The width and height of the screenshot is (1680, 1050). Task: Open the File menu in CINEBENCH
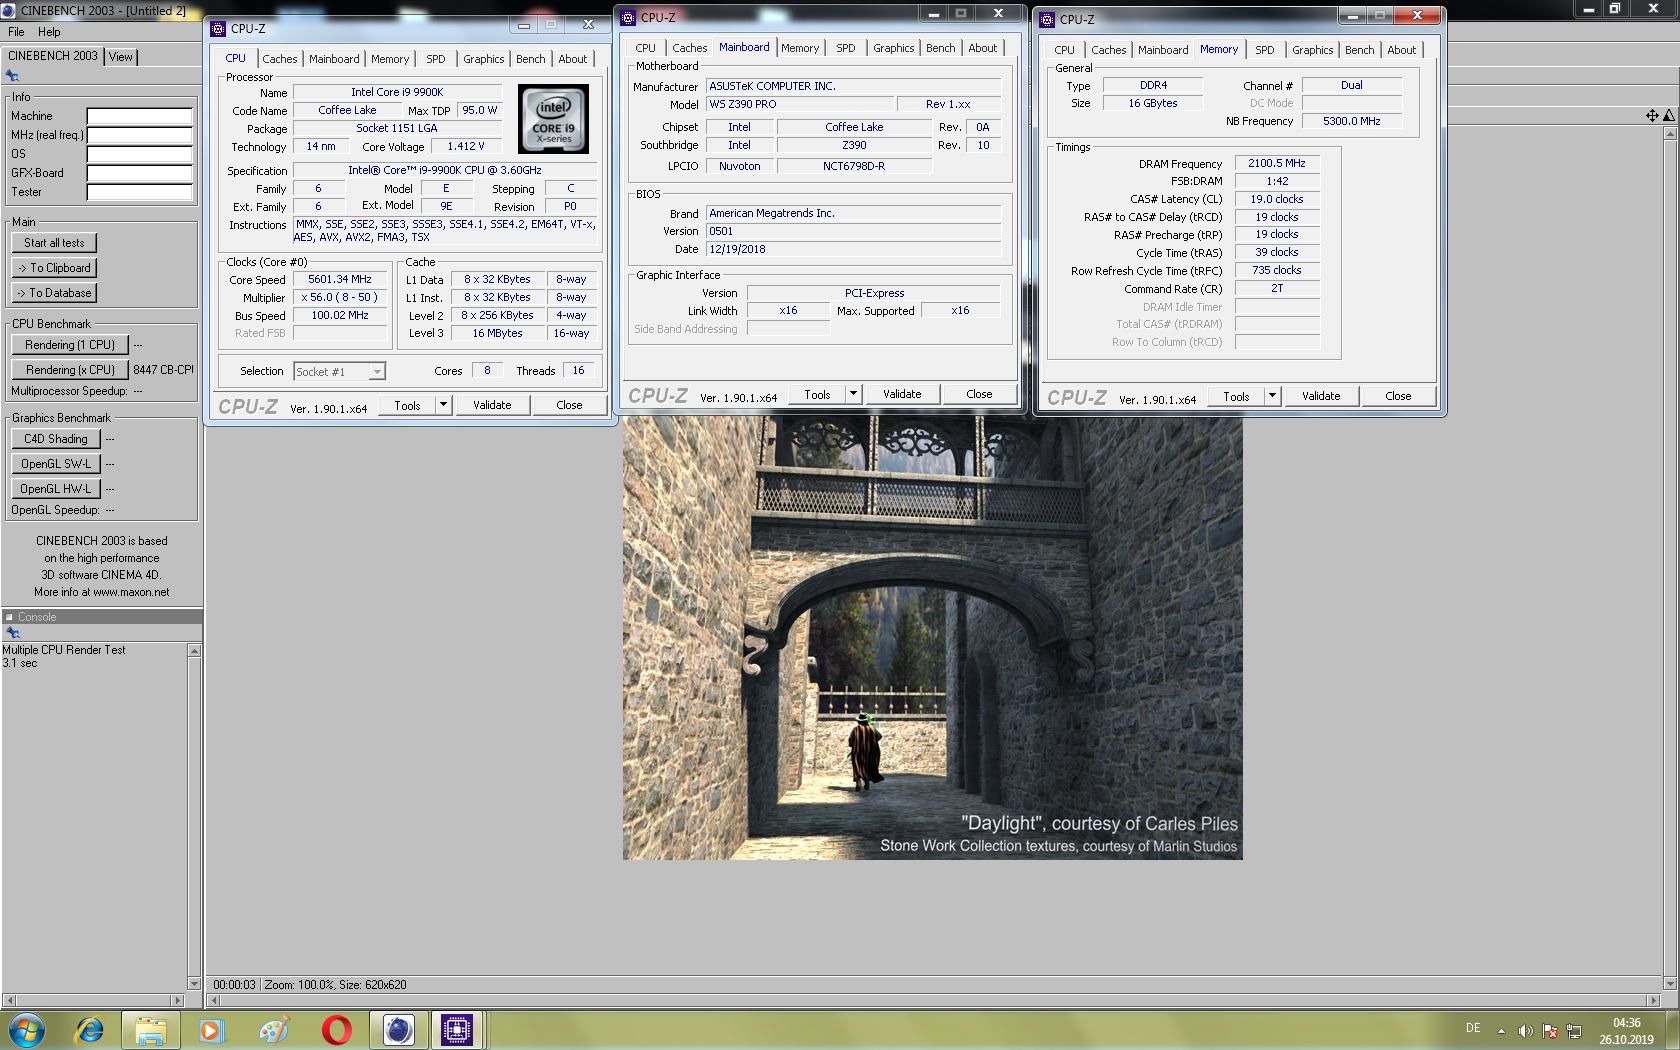(x=16, y=32)
